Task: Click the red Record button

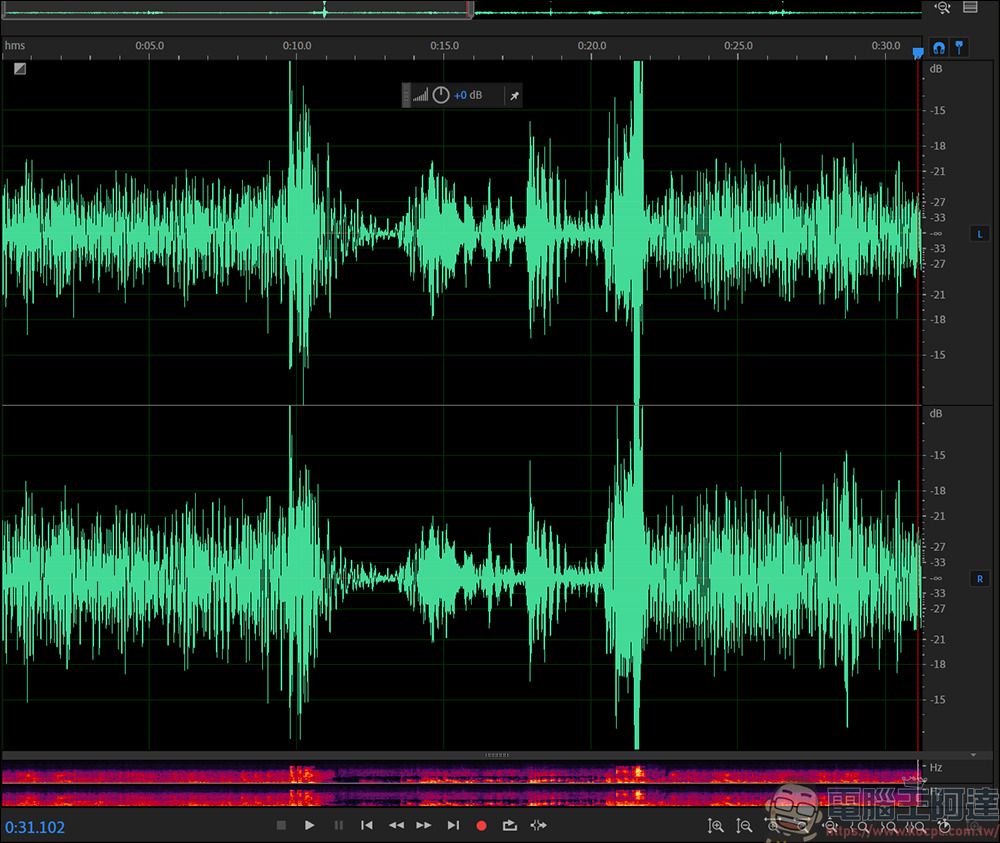Action: [481, 825]
